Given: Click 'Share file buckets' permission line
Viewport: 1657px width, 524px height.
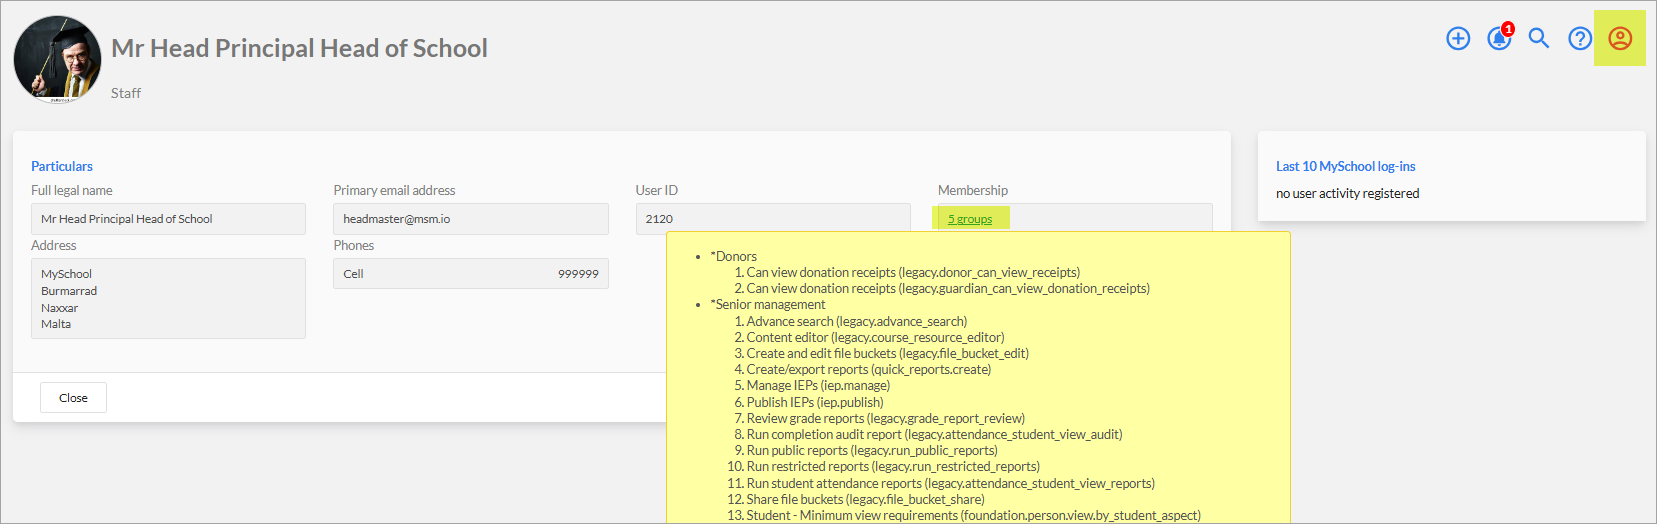Looking at the screenshot, I should [865, 499].
